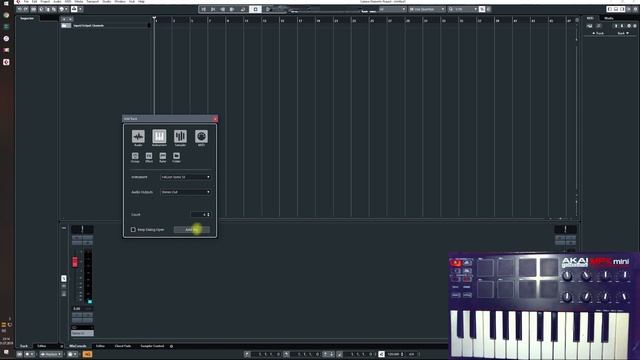Toggle the Cycle loop button
Image resolution: width=640 pixels, height=360 pixels.
(243, 9)
